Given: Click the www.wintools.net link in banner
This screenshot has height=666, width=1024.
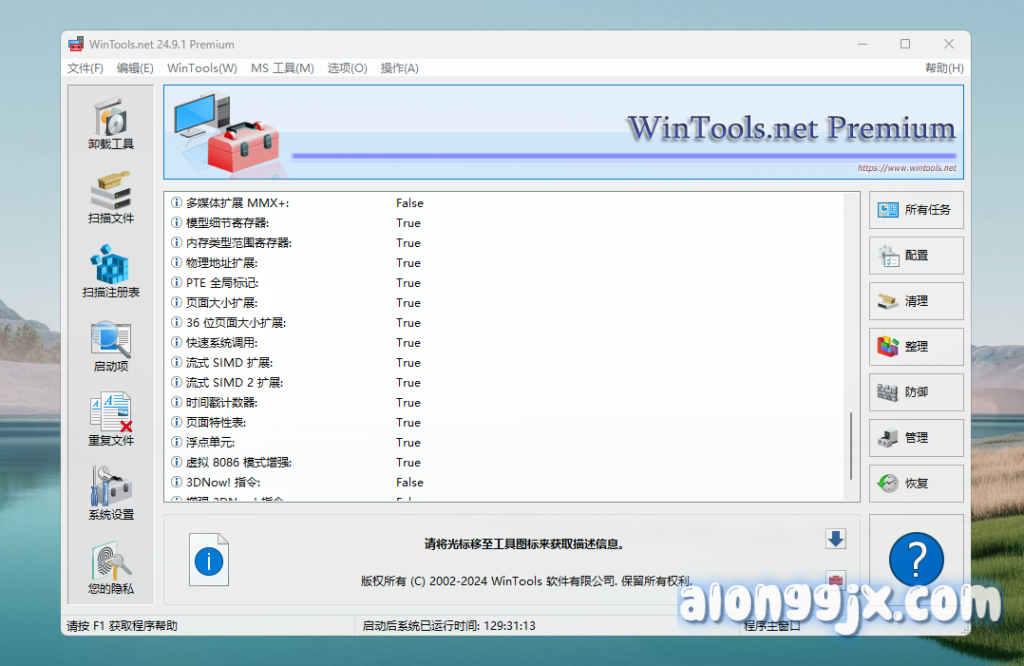Looking at the screenshot, I should click(x=906, y=168).
